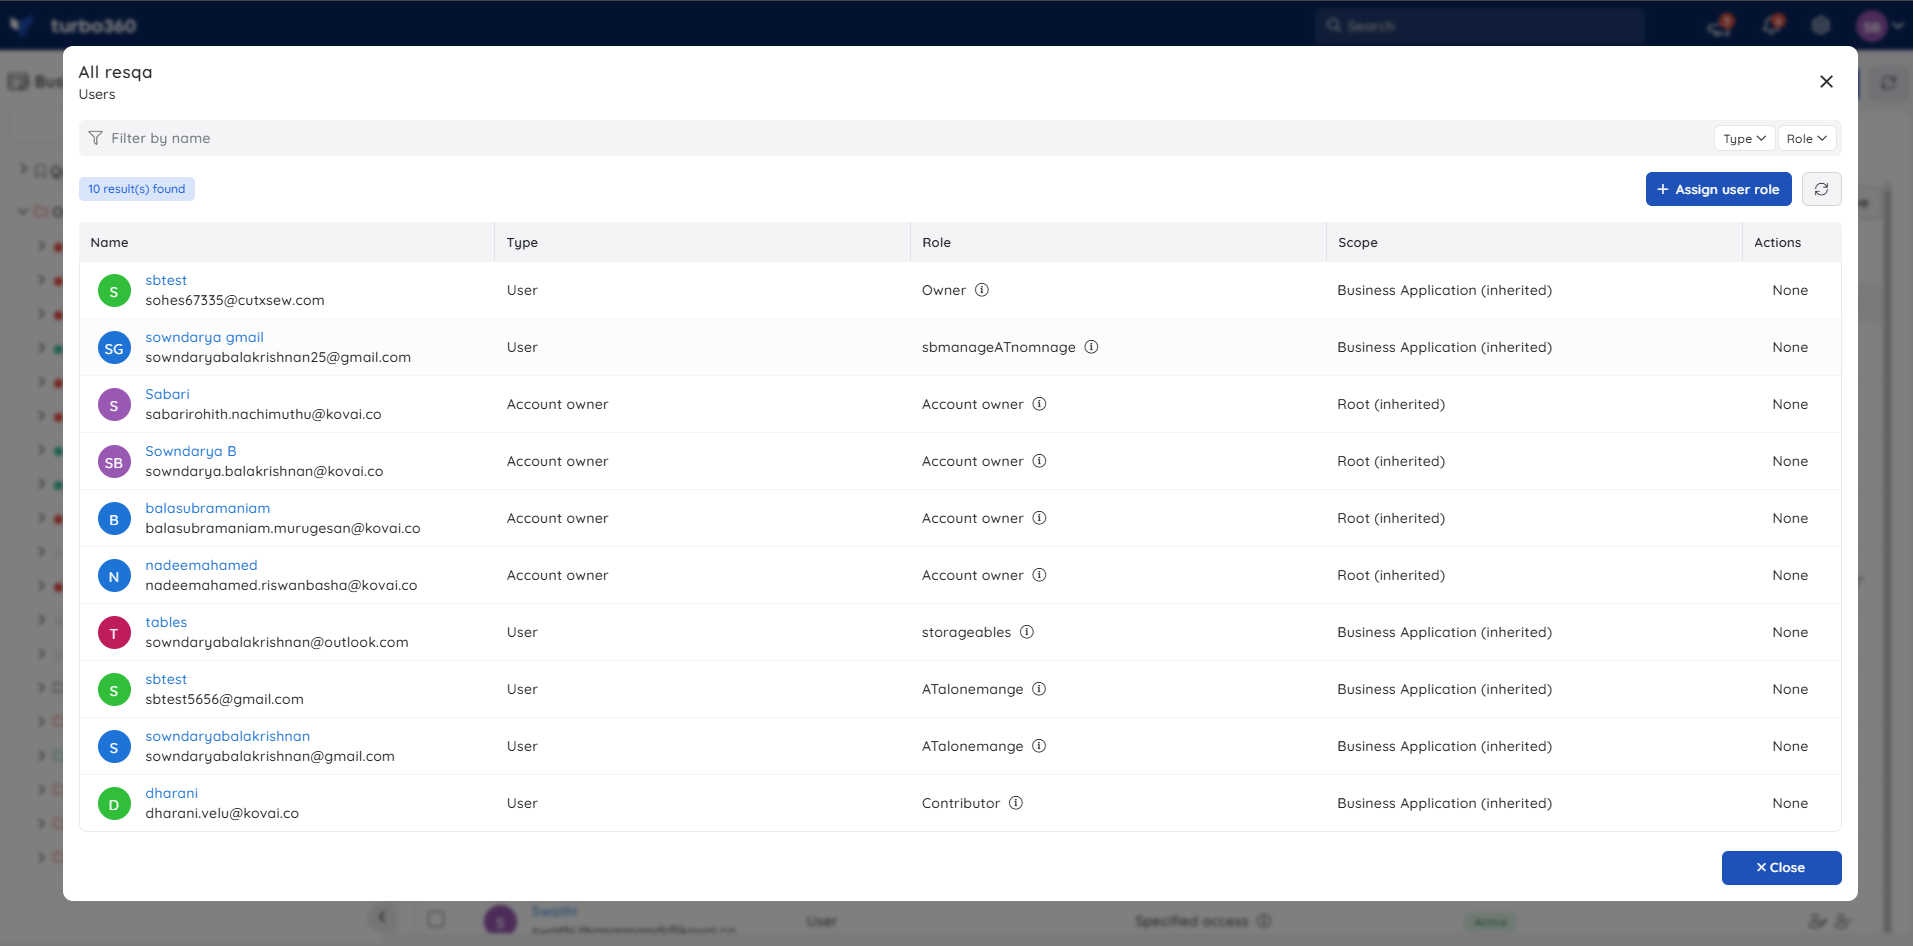Show Account owner info in Sowndarya B row

tap(1039, 461)
